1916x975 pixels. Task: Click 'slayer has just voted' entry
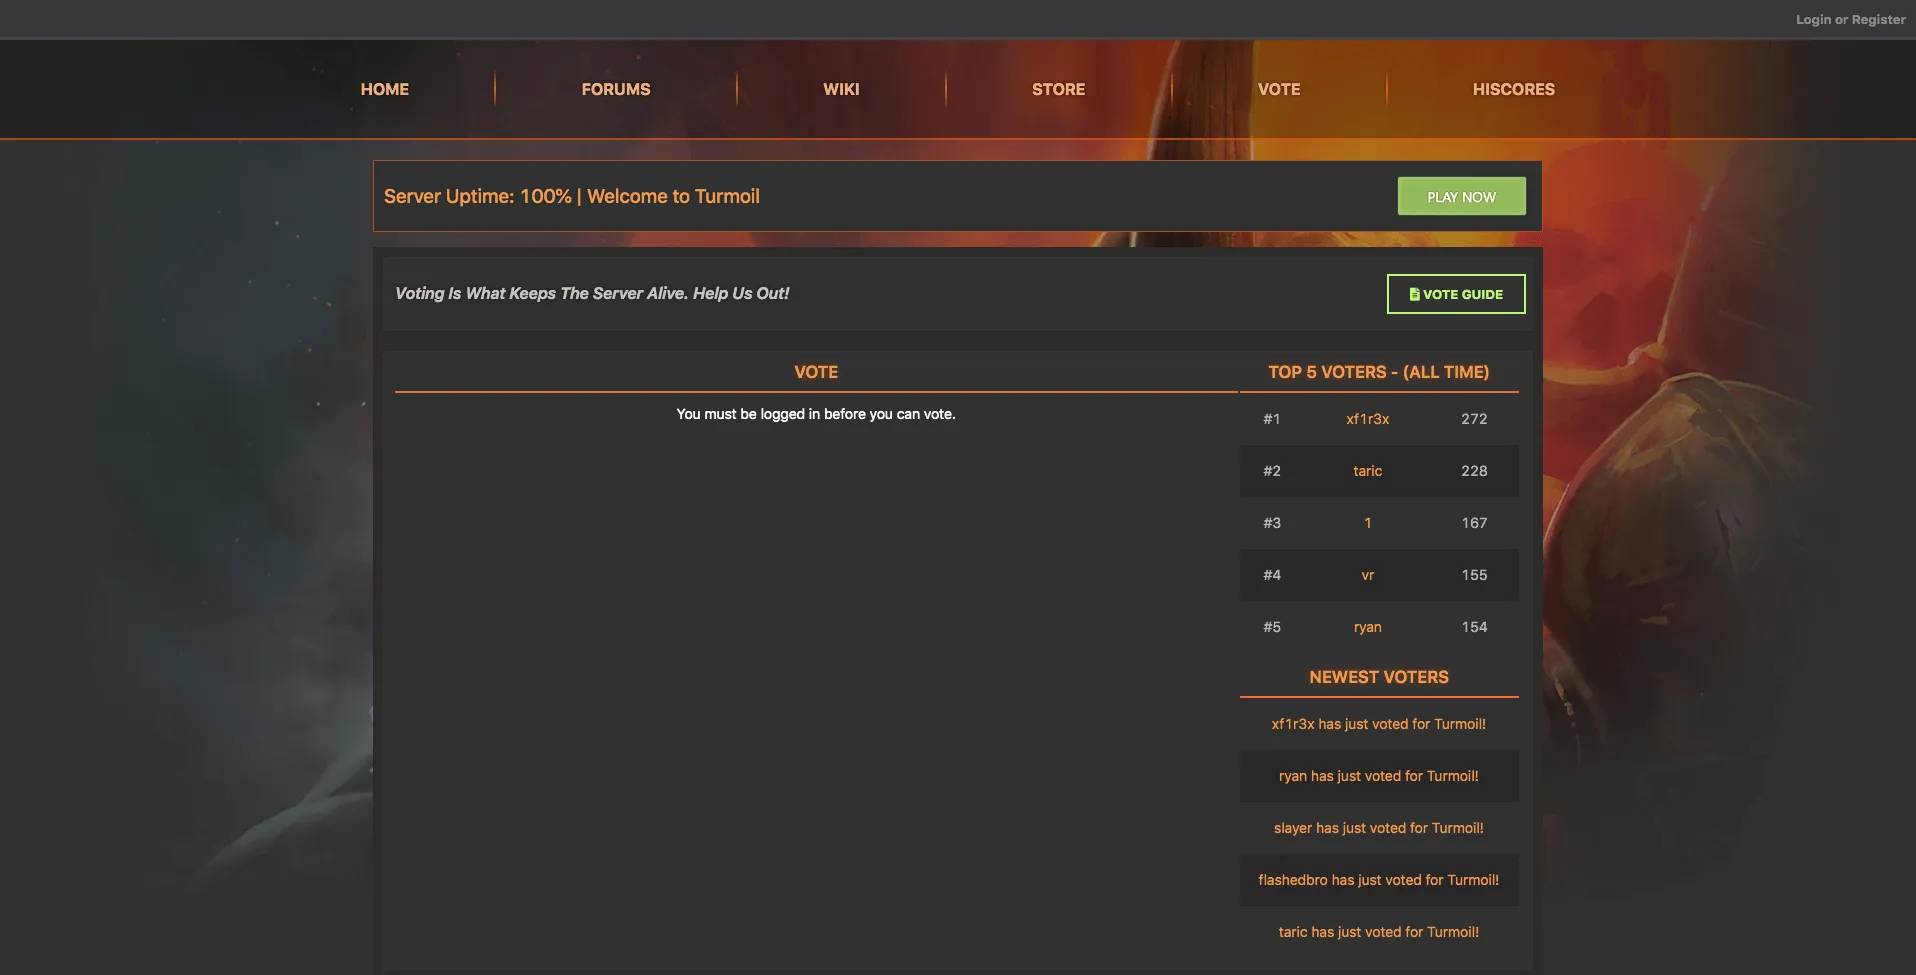pos(1378,828)
